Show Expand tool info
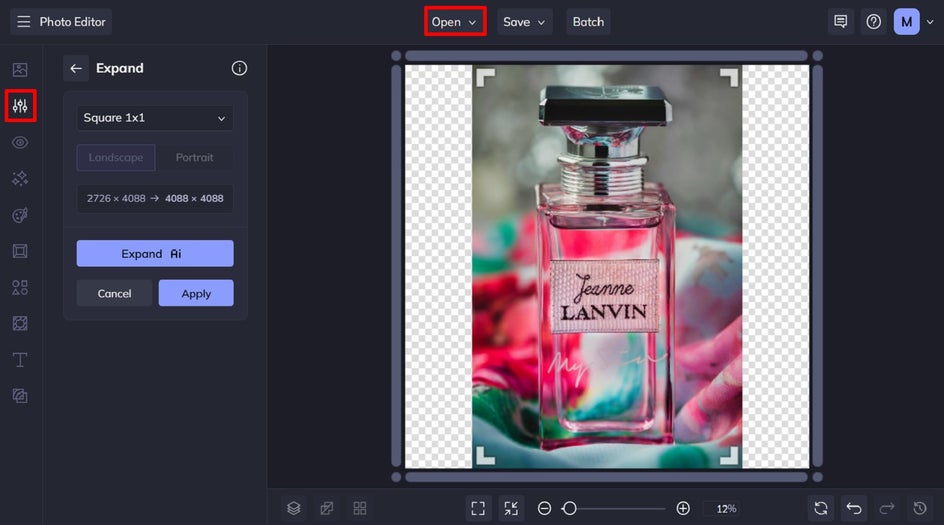 [239, 68]
